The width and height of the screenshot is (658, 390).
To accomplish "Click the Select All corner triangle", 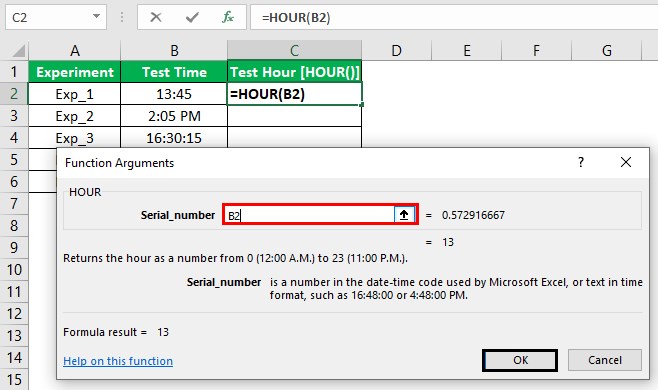I will pos(18,51).
